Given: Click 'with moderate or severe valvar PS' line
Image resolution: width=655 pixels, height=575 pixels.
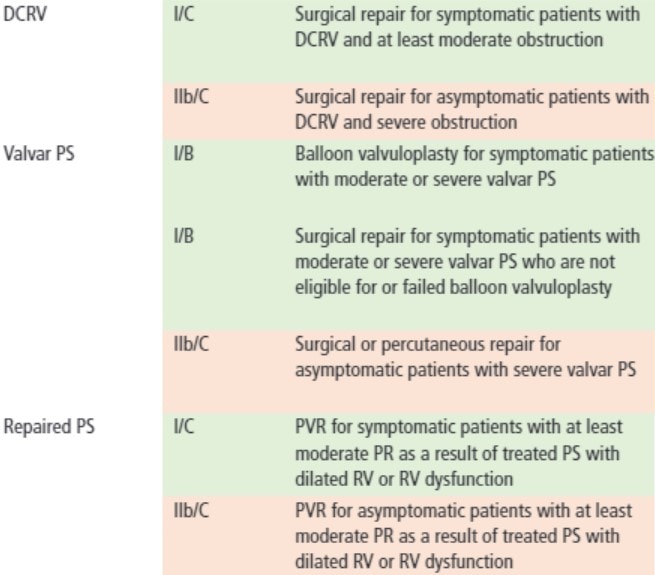Looking at the screenshot, I should 425,180.
